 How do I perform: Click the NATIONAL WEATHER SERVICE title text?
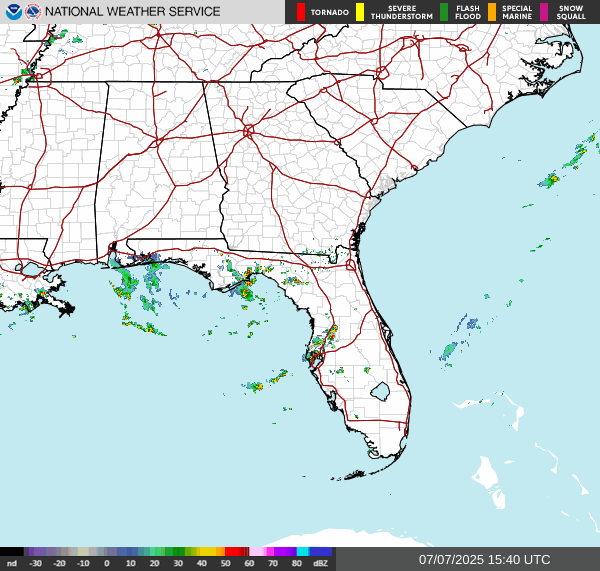(x=132, y=12)
